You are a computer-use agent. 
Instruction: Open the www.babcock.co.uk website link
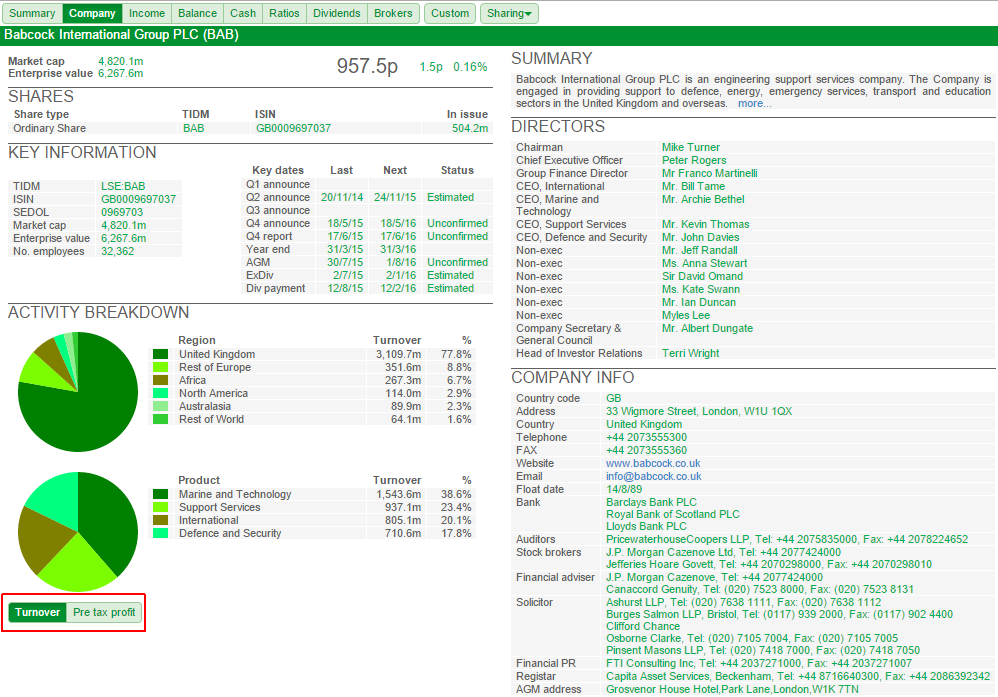click(x=653, y=463)
